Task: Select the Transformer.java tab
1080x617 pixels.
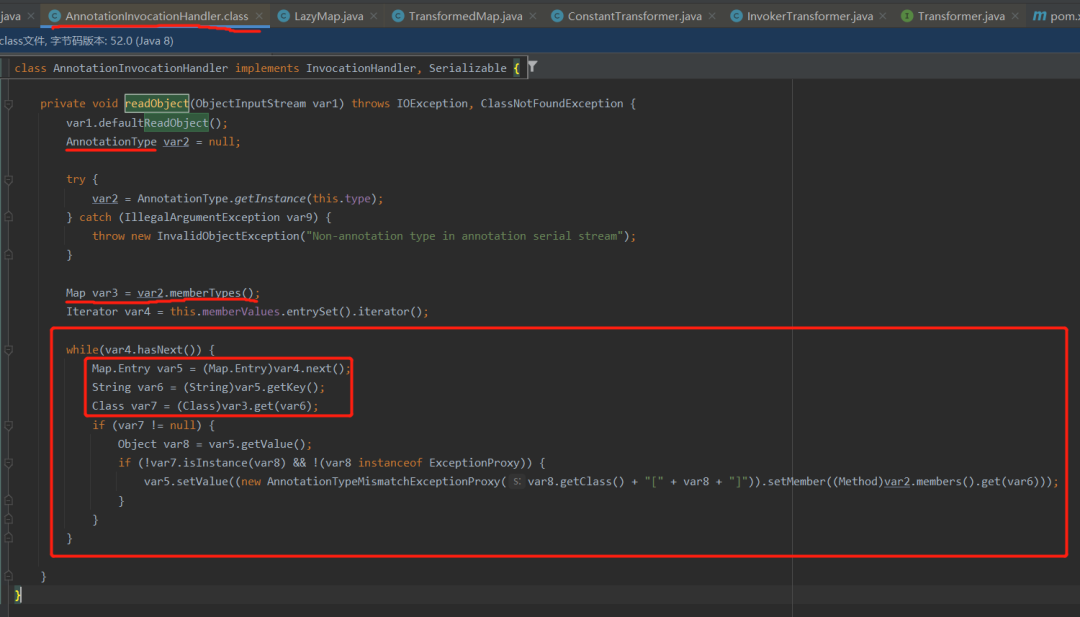Action: 961,16
